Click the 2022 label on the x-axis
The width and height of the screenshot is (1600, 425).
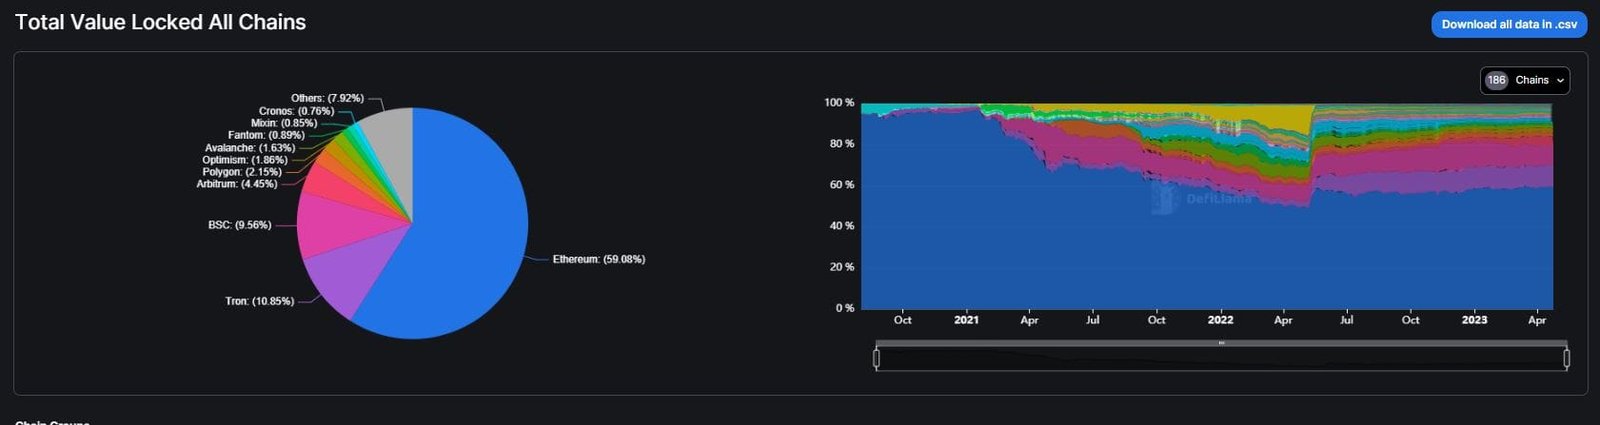click(x=1220, y=320)
